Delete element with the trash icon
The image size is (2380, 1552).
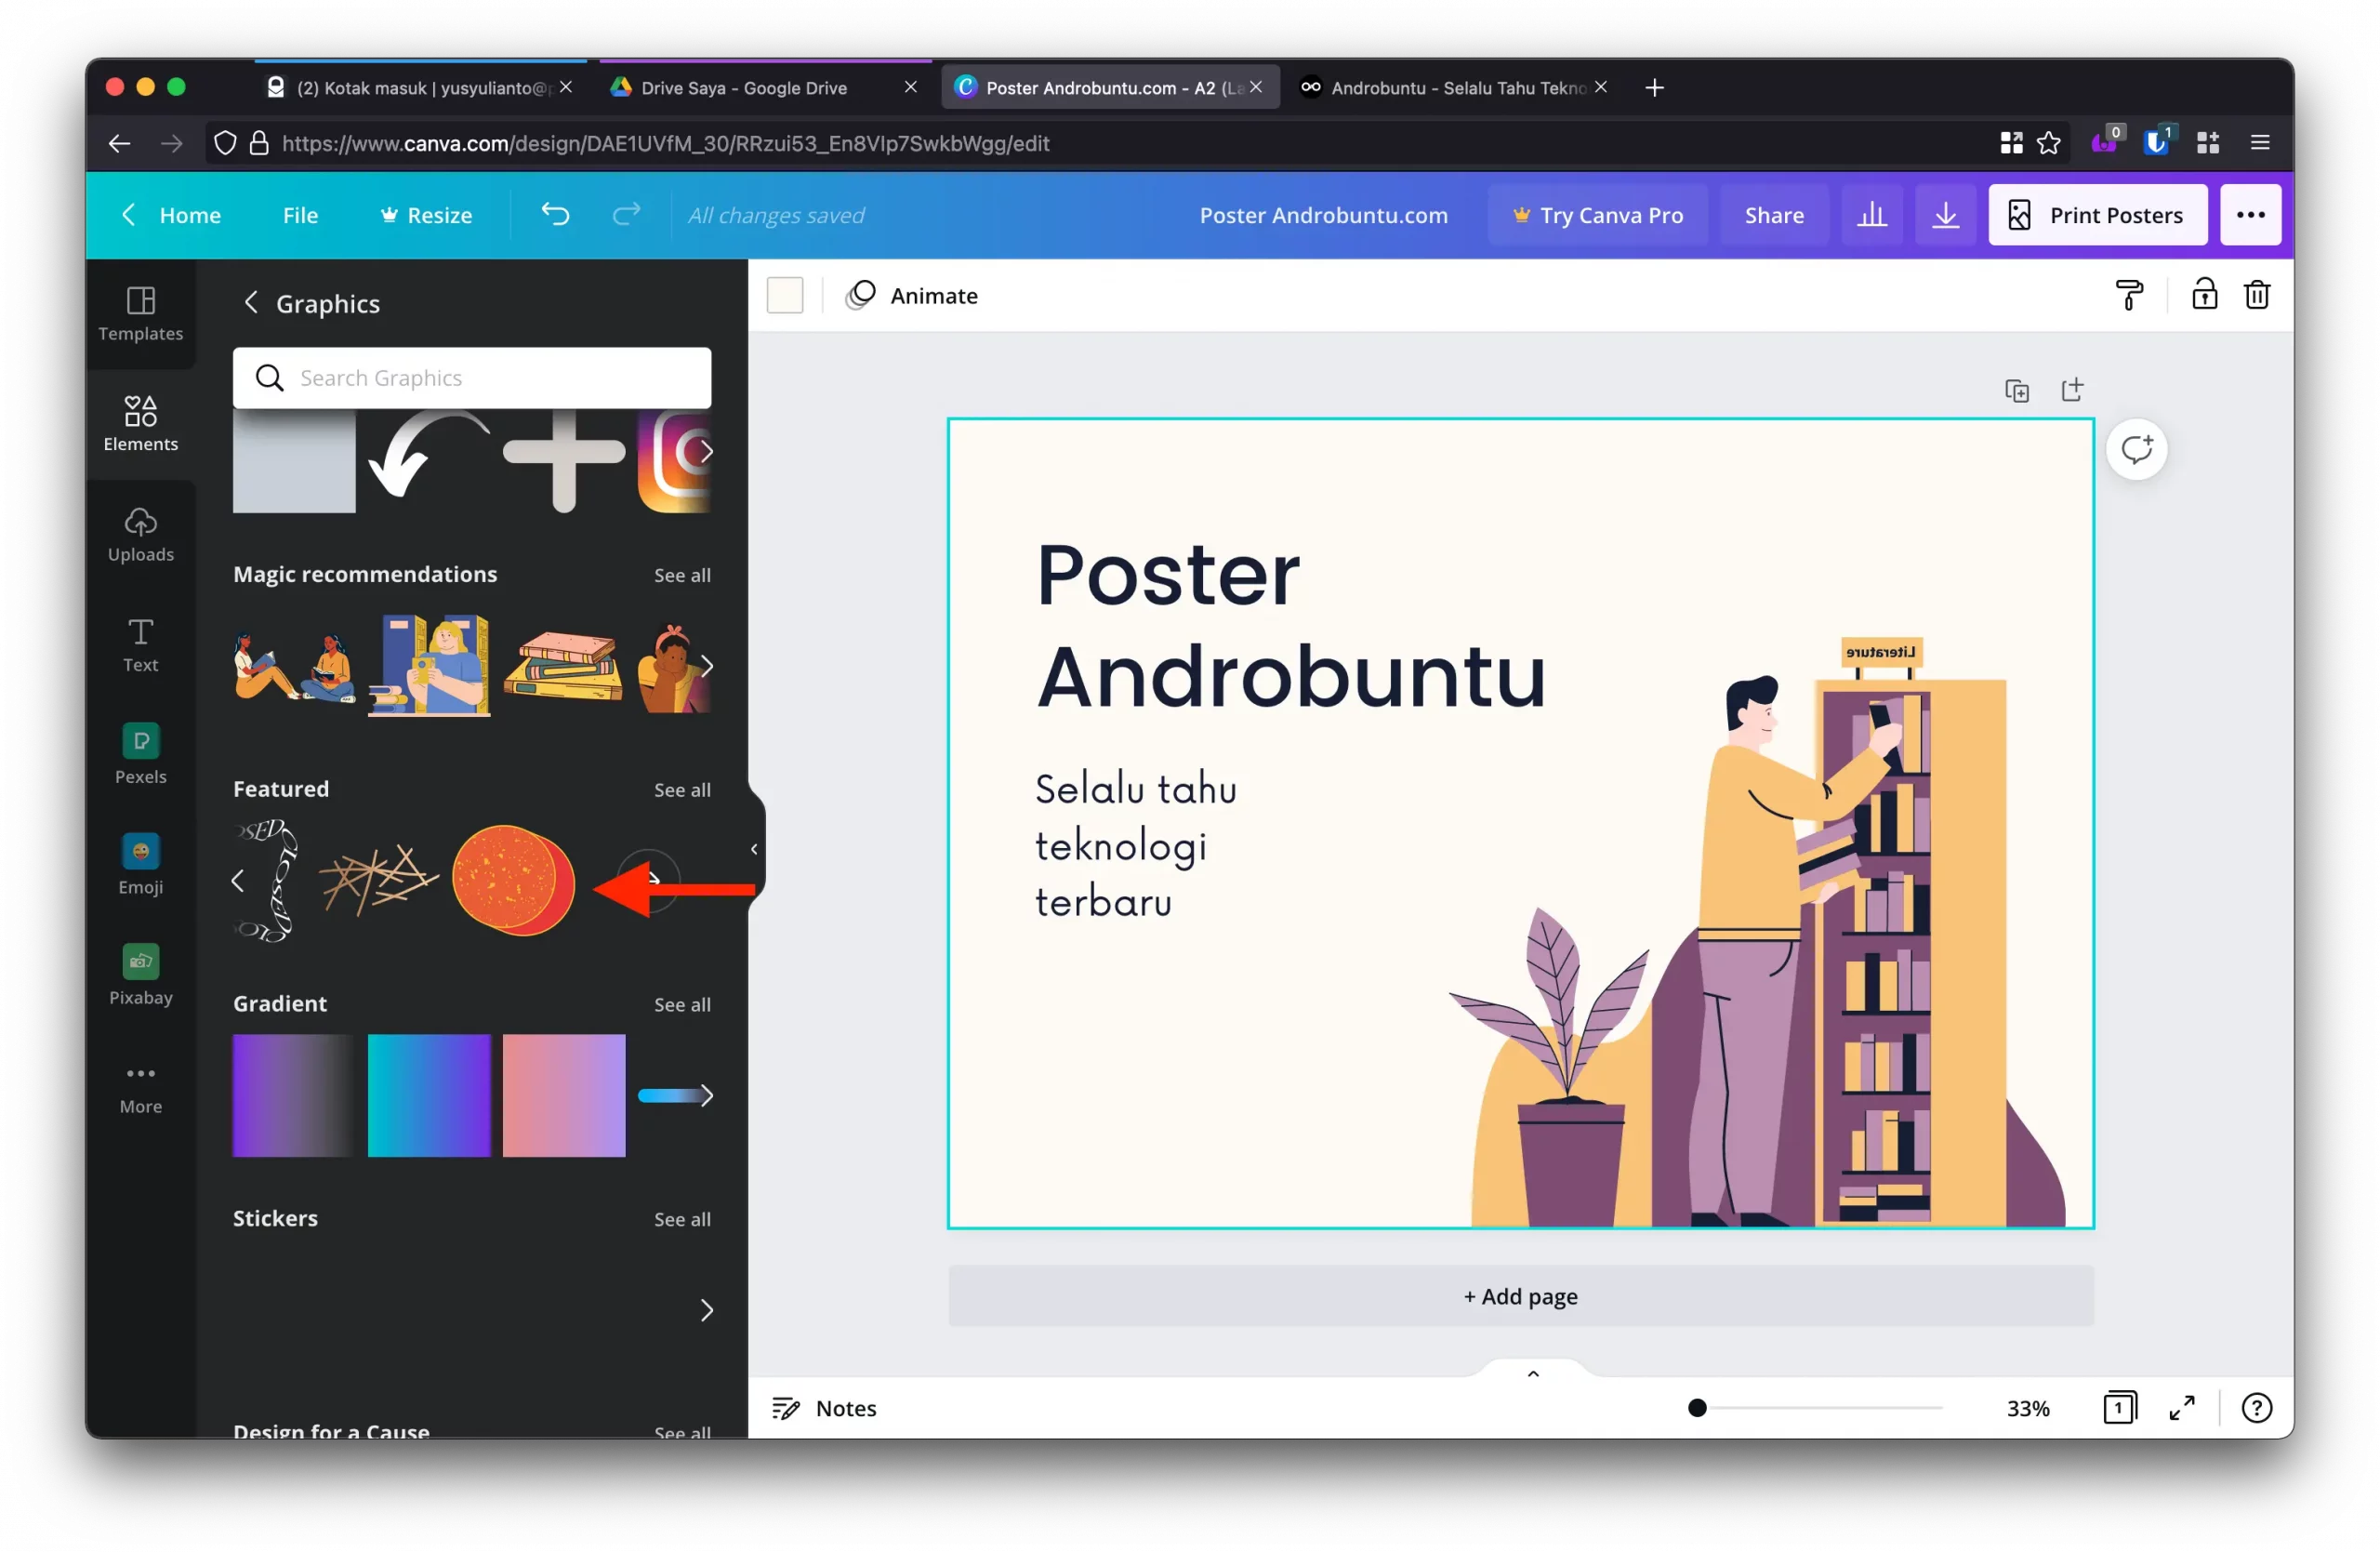pos(2256,295)
